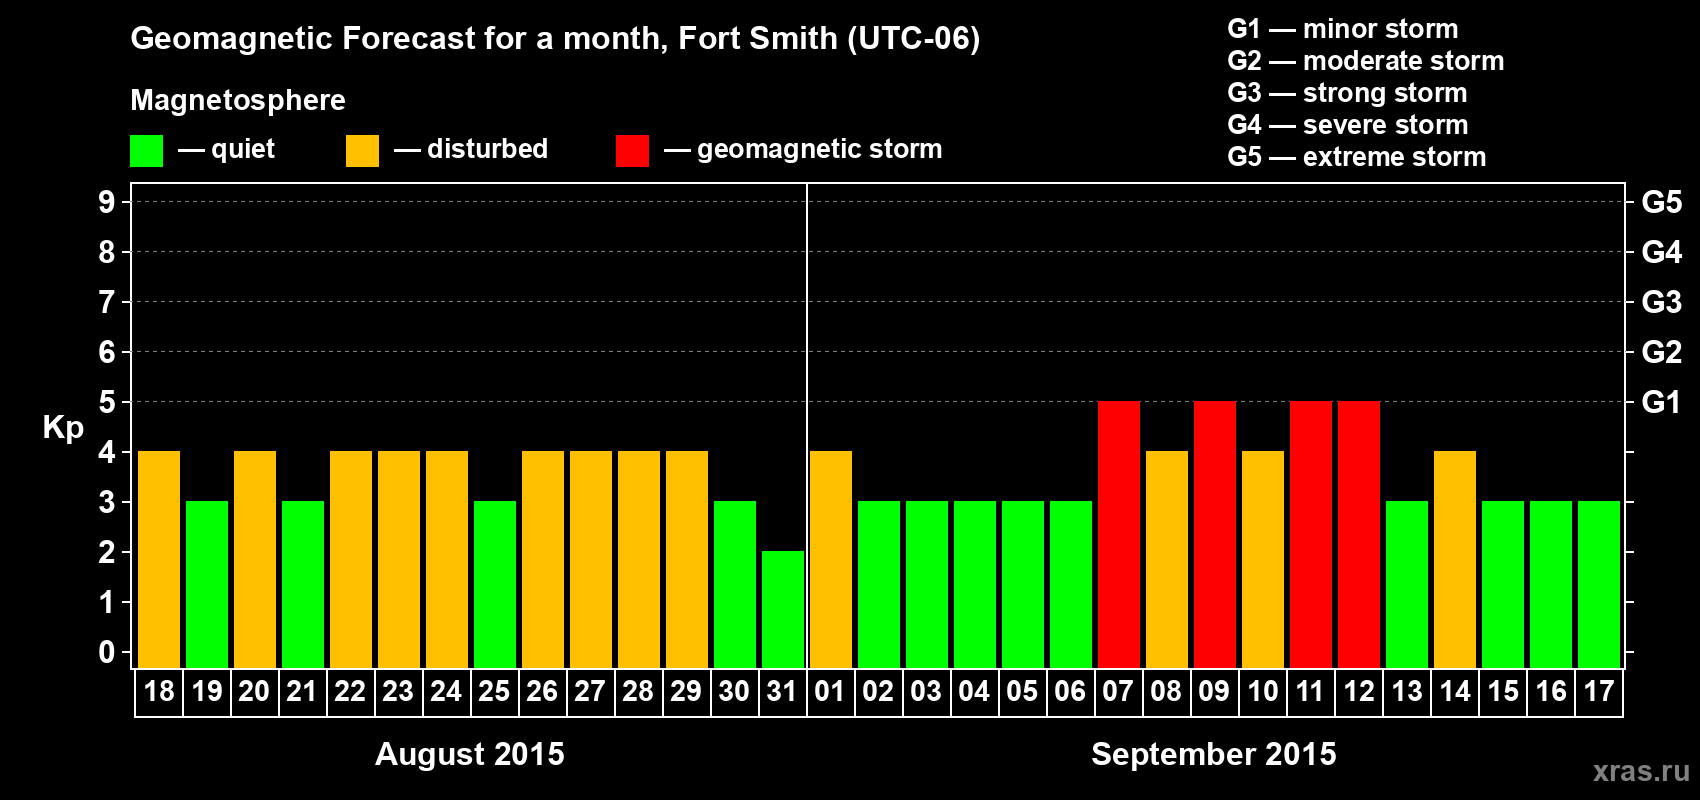Image resolution: width=1700 pixels, height=800 pixels.
Task: Click the orange bar for August 27
Action: 591,560
